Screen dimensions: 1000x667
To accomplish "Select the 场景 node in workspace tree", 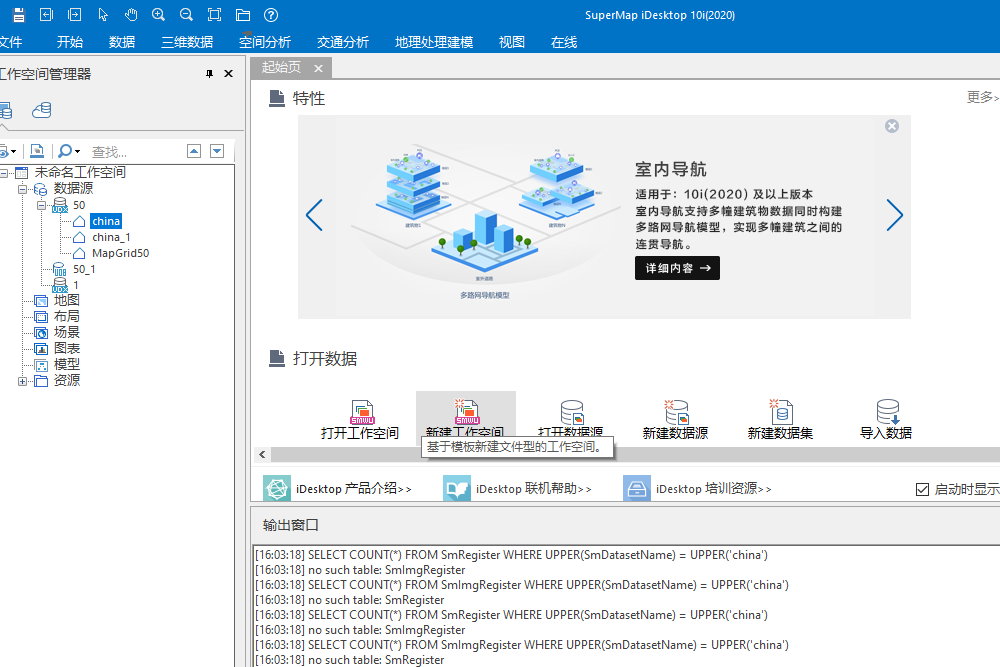I will (66, 332).
